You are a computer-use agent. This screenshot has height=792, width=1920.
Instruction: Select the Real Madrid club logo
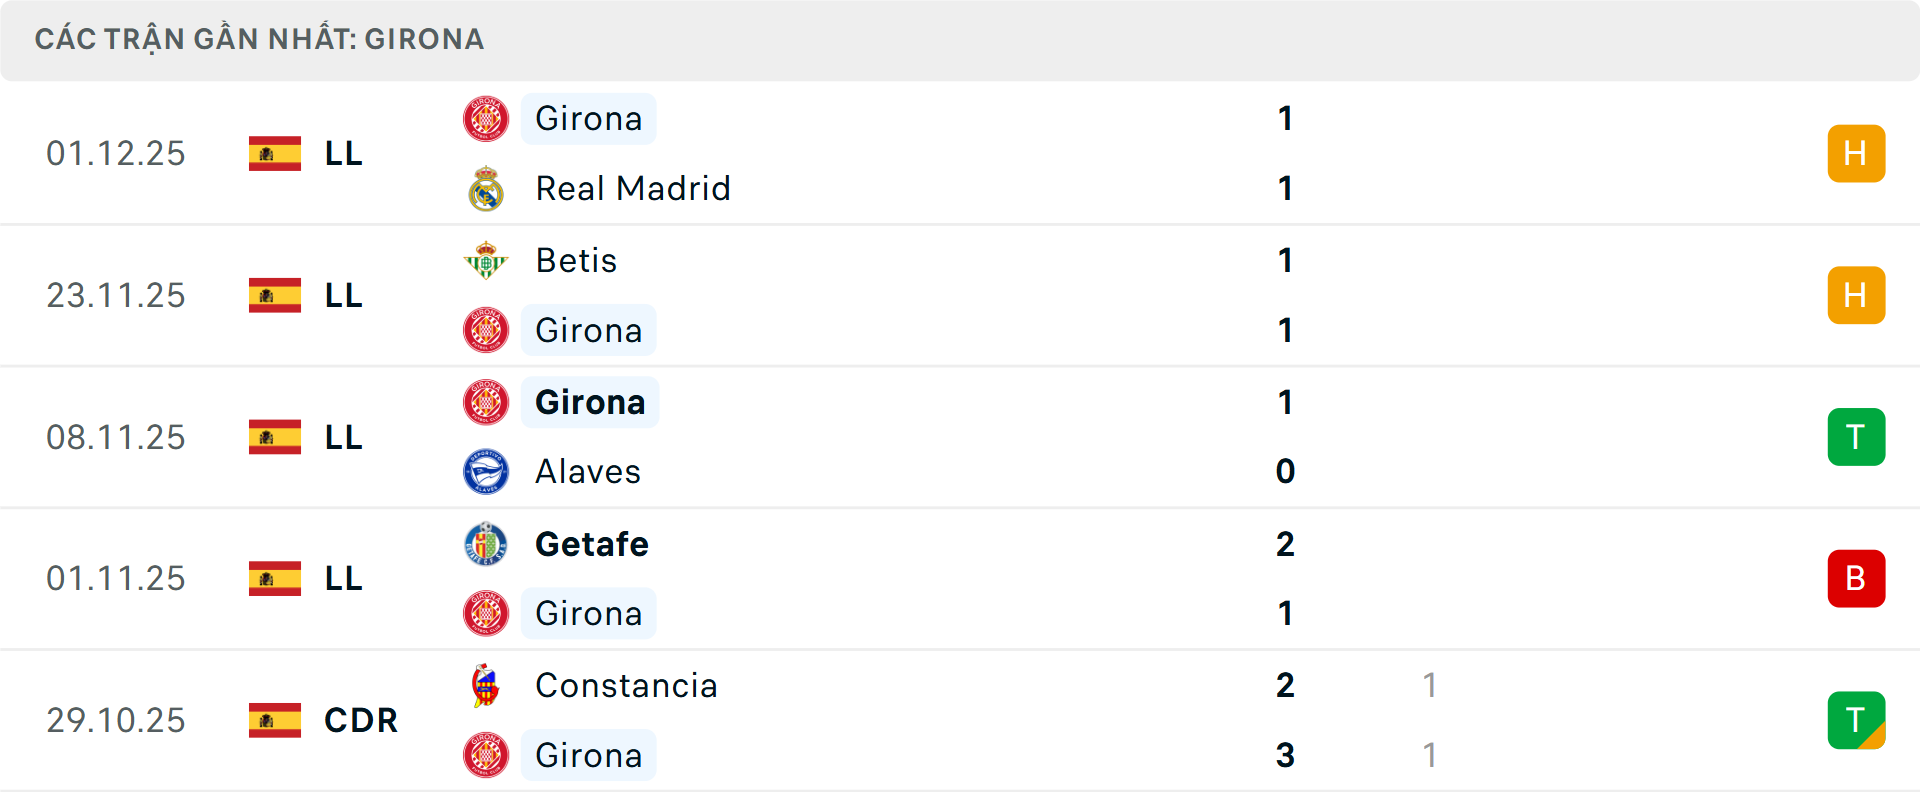point(486,188)
